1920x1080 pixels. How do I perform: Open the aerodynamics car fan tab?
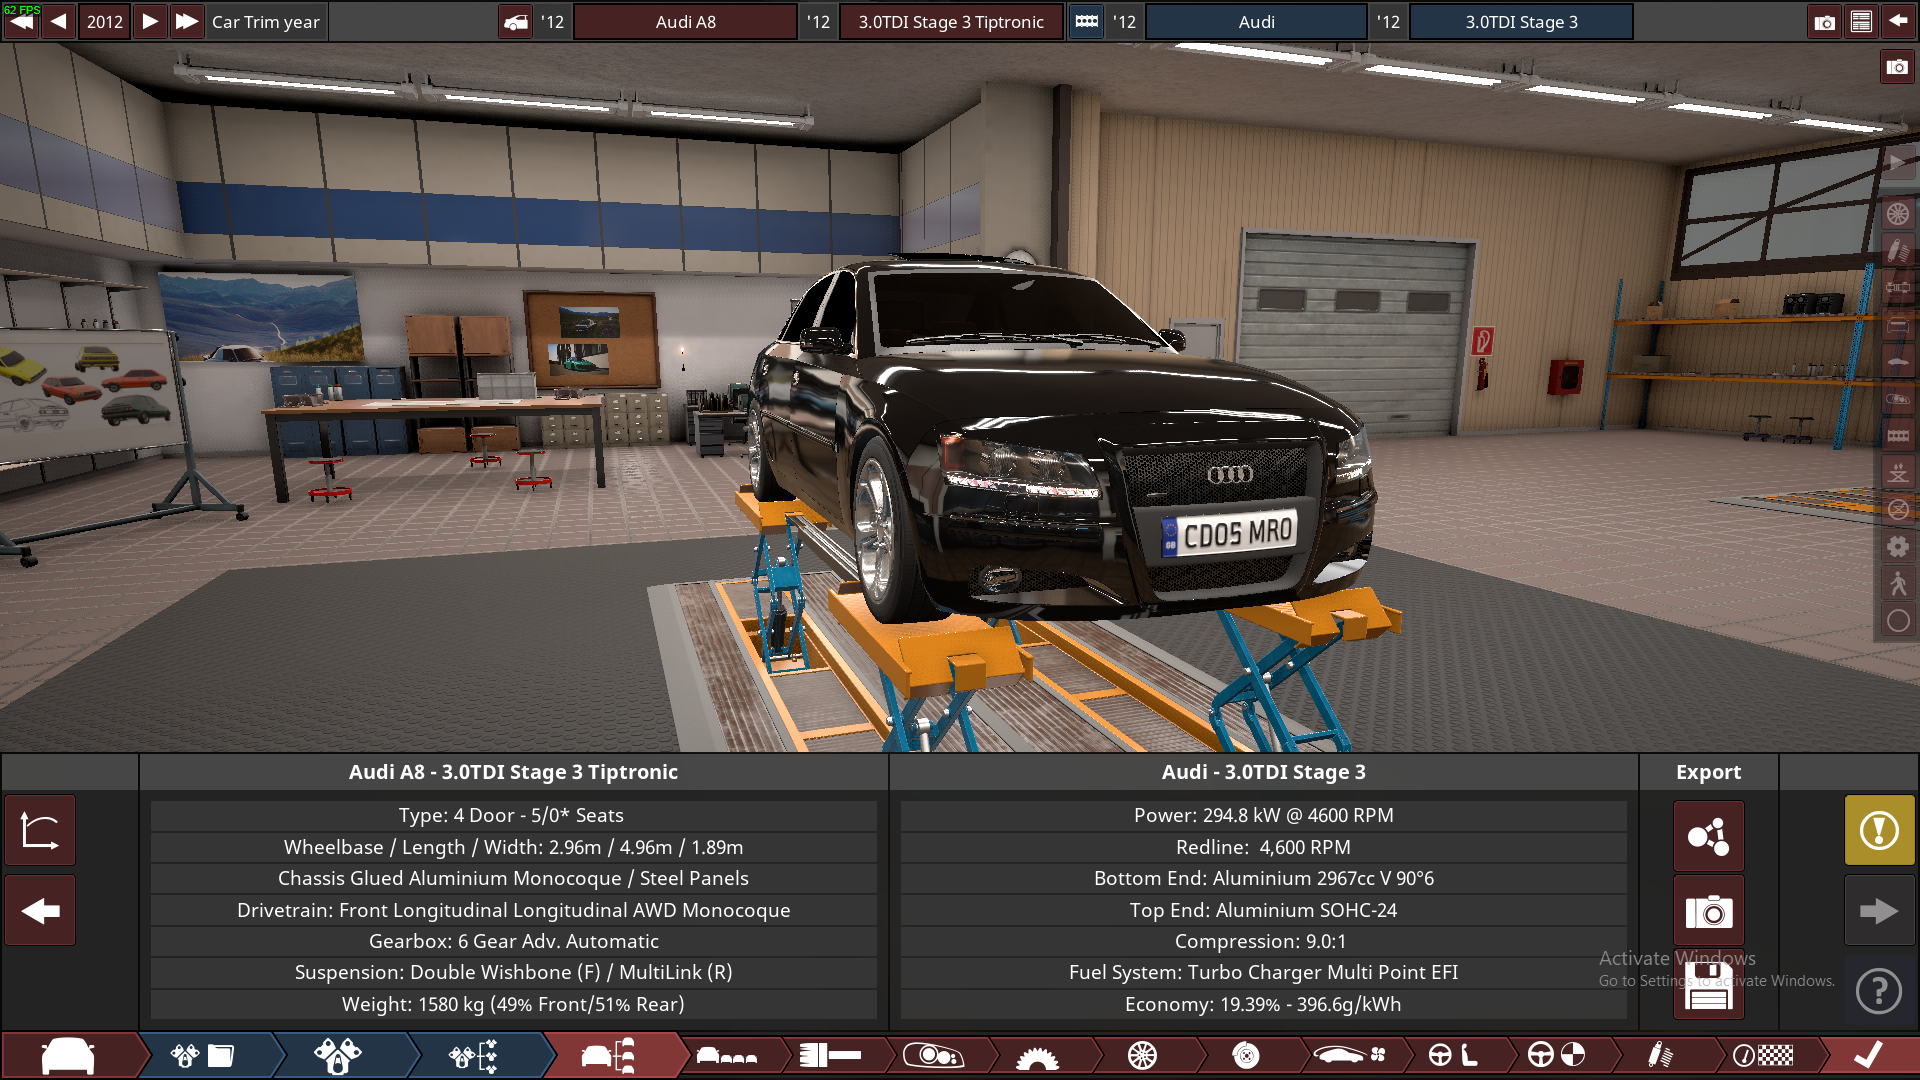pos(1349,1055)
